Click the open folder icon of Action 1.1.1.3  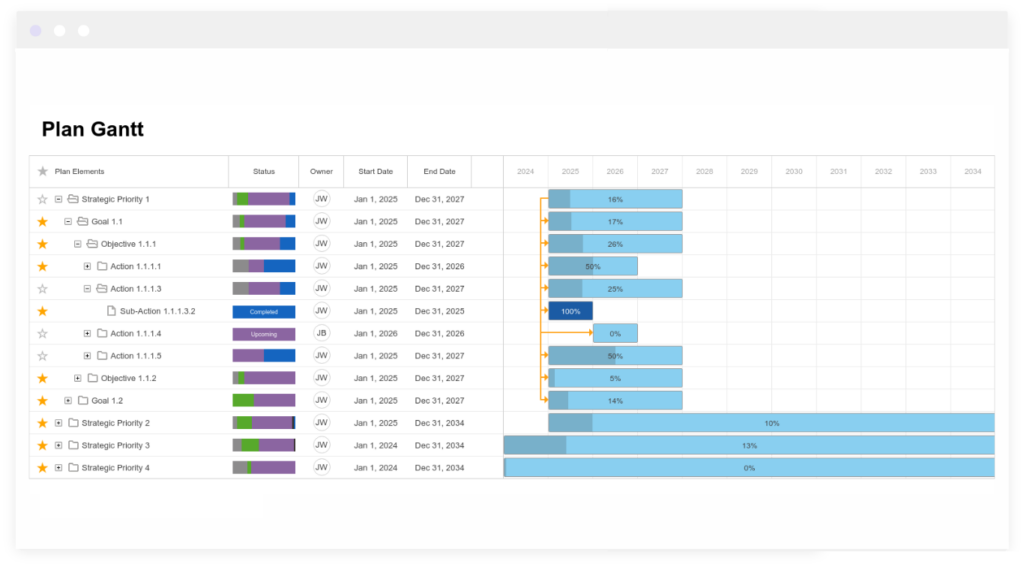(102, 289)
